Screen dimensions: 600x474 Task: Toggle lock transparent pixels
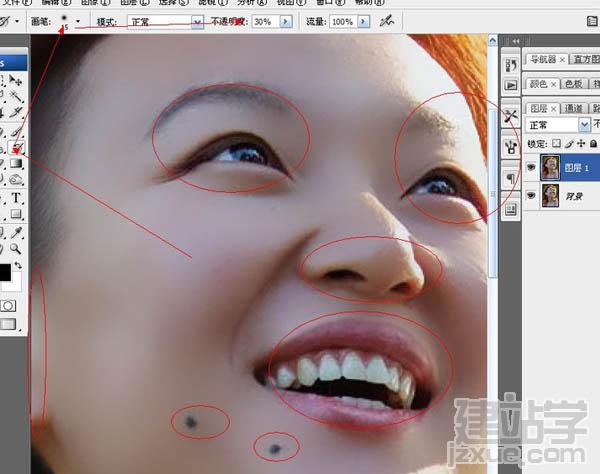tap(556, 143)
